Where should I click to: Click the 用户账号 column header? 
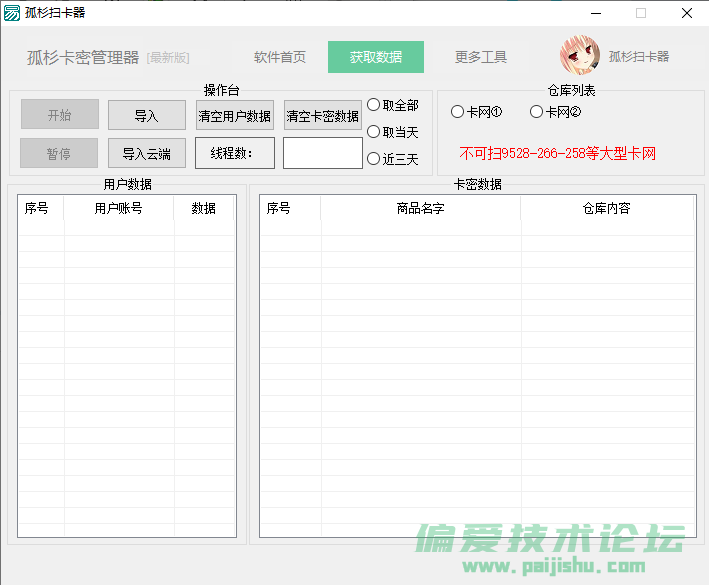(119, 208)
